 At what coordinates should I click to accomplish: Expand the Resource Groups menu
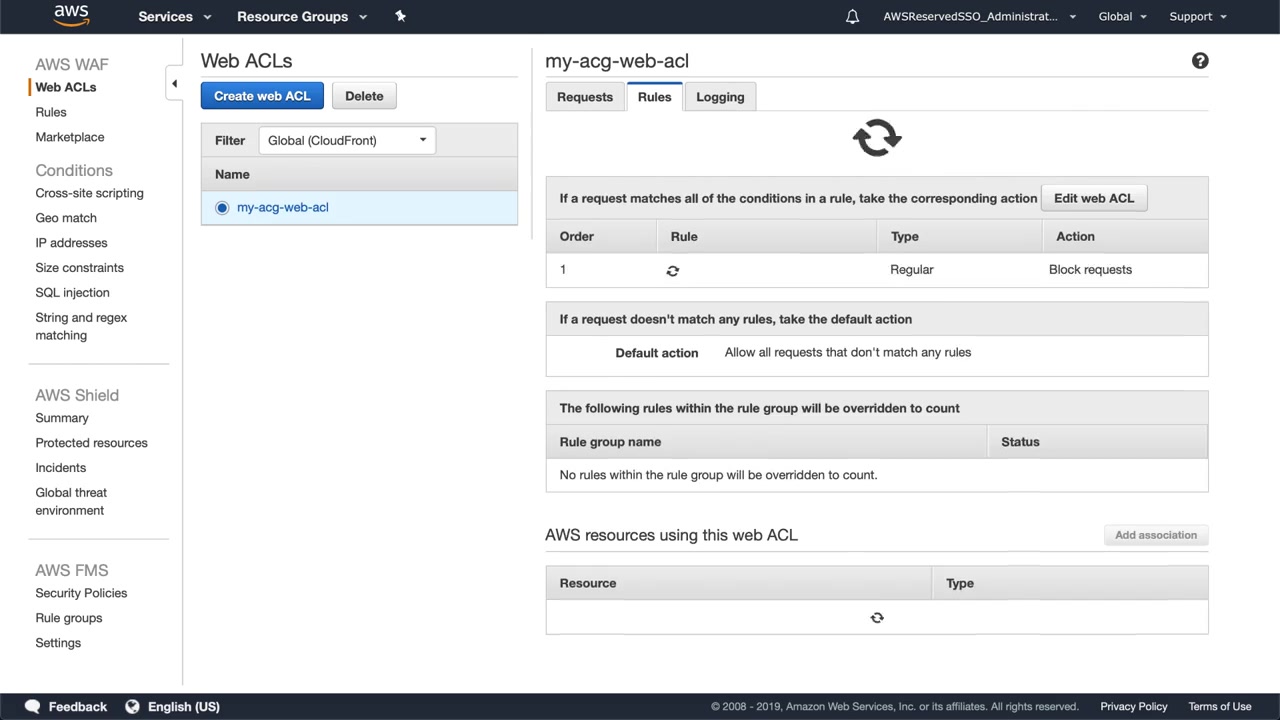[x=302, y=16]
